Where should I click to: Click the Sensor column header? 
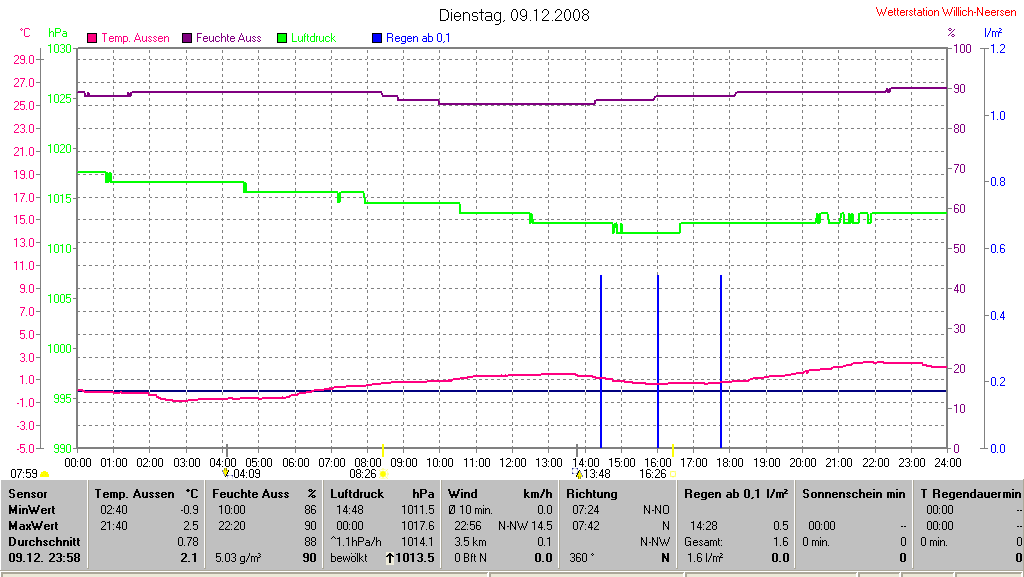[x=28, y=494]
